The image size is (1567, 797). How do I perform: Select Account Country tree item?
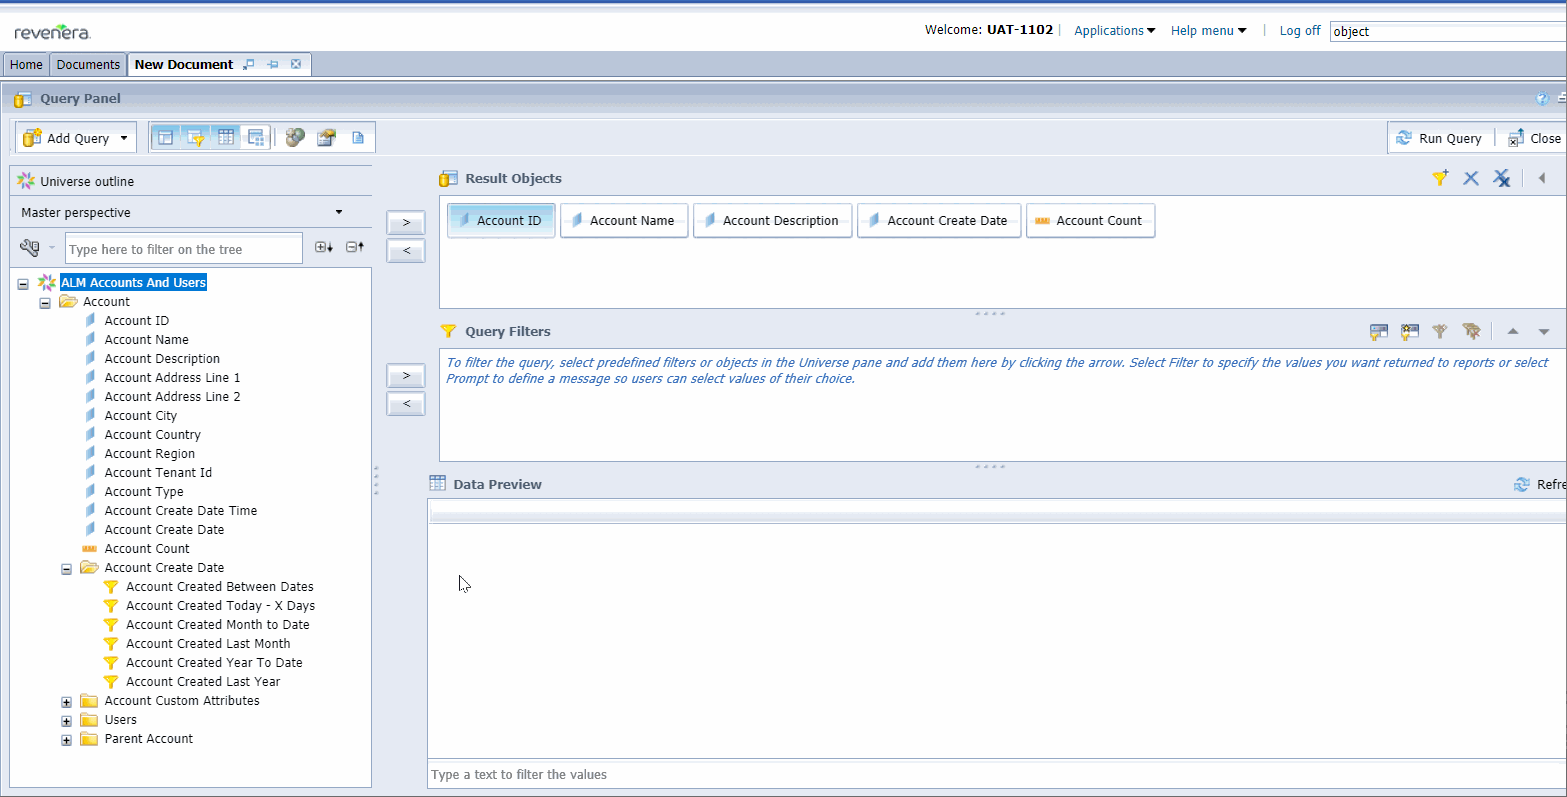[153, 434]
